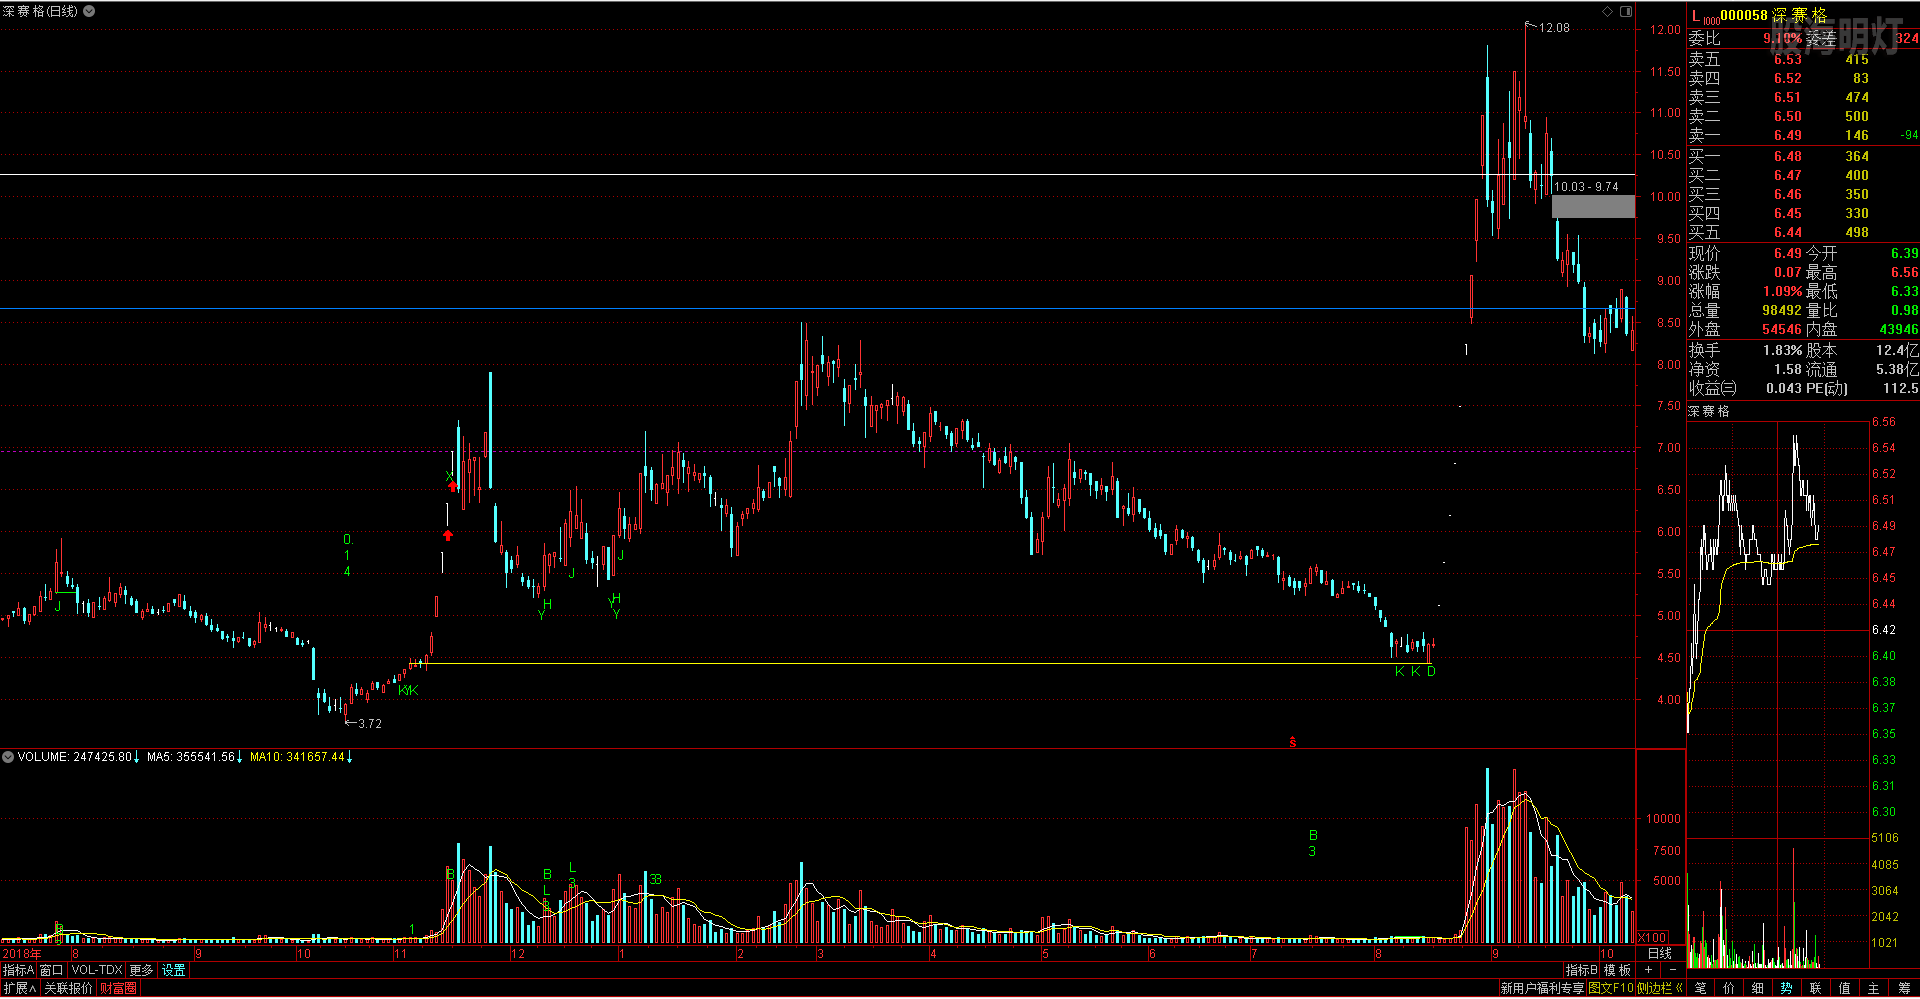Image resolution: width=1920 pixels, height=999 pixels.
Task: Click the 3.72 low price label
Action: tap(370, 723)
